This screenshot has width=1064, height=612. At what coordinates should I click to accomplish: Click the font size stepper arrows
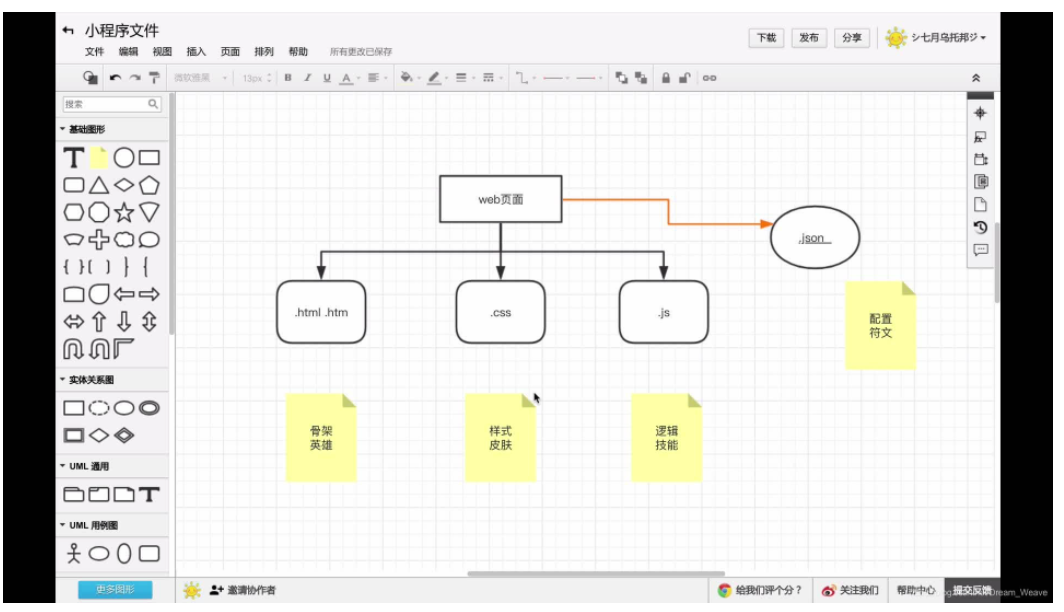pos(269,78)
